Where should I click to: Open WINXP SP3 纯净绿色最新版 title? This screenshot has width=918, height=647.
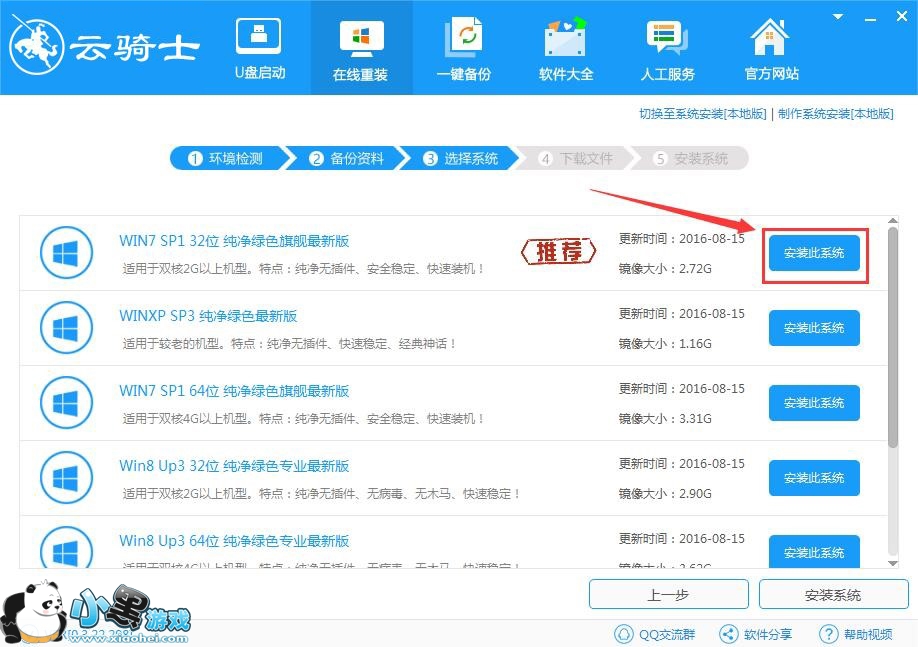(208, 316)
